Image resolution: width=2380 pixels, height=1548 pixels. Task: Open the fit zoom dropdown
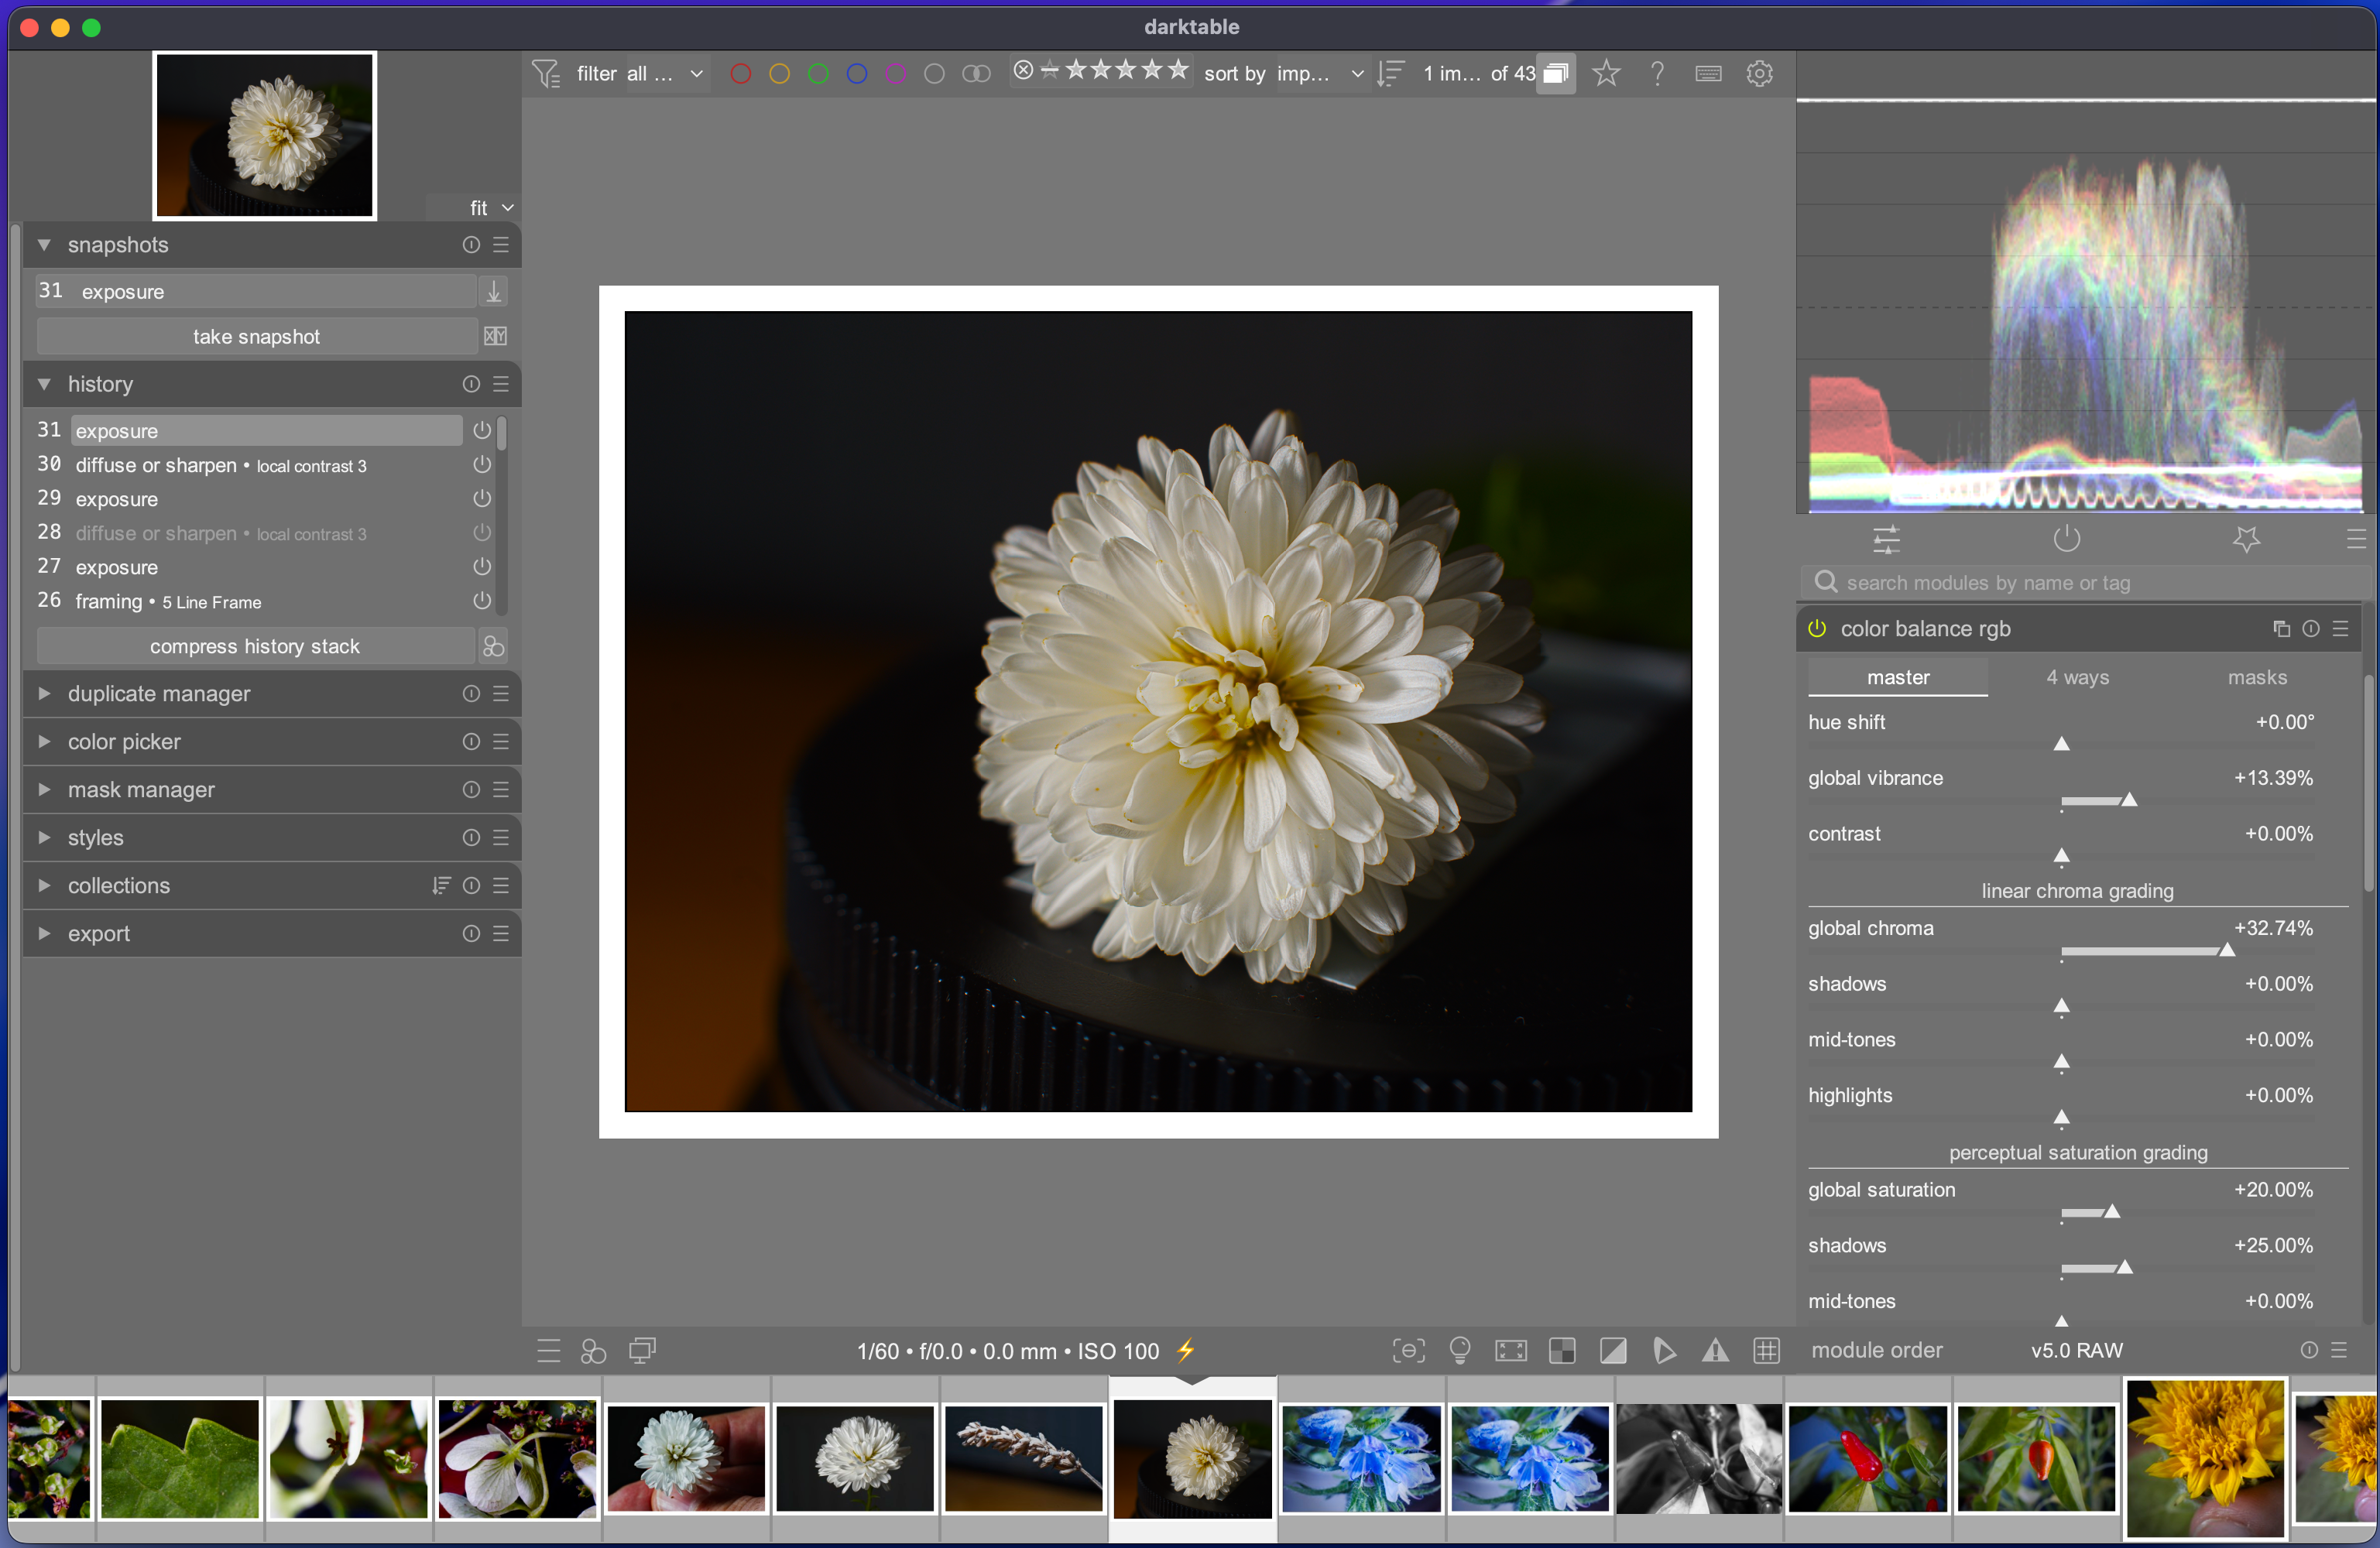pyautogui.click(x=491, y=207)
